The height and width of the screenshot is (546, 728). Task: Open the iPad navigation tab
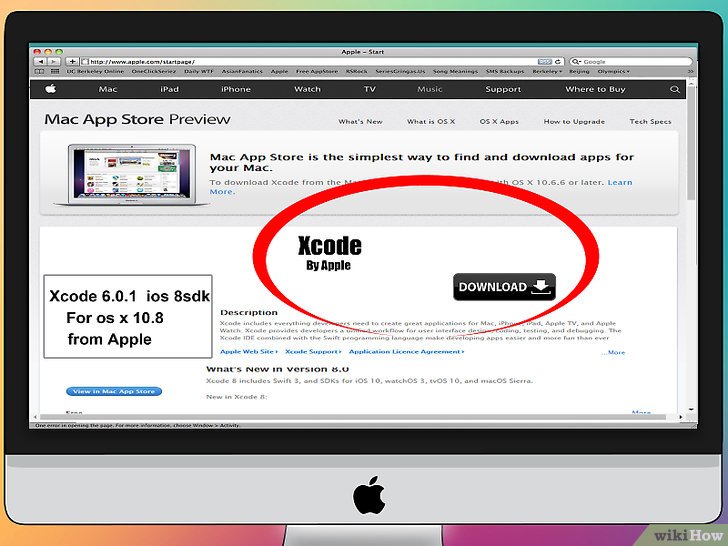point(169,89)
